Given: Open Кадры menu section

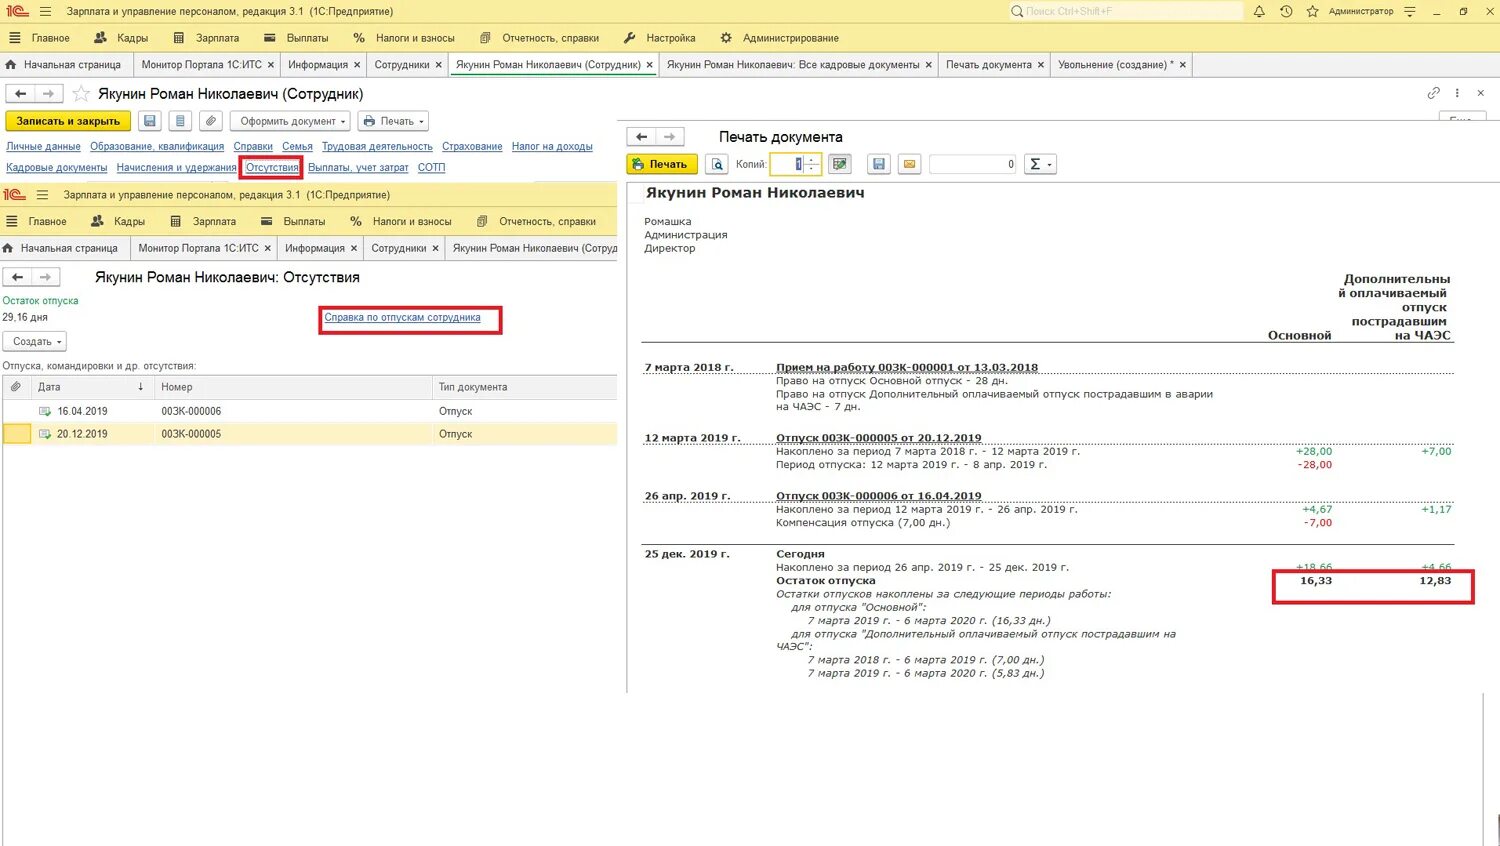Looking at the screenshot, I should [x=121, y=38].
